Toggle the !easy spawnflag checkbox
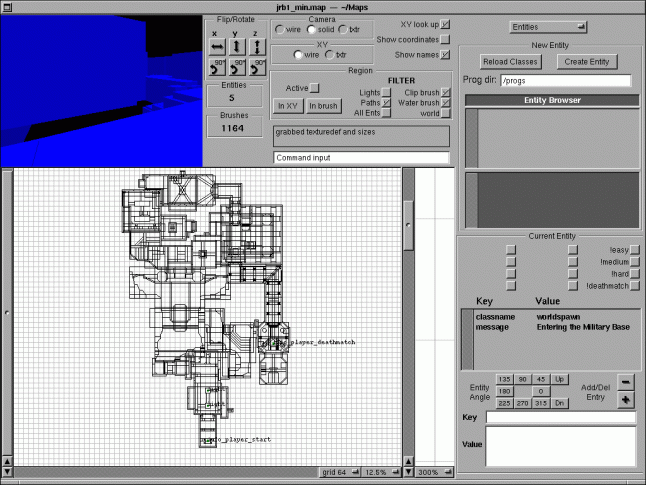This screenshot has height=485, width=646. point(635,250)
